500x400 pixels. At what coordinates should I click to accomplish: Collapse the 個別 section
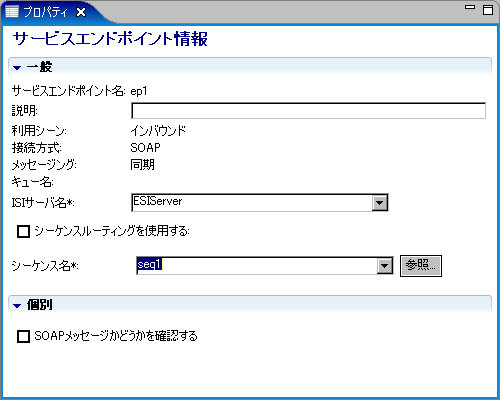click(17, 305)
